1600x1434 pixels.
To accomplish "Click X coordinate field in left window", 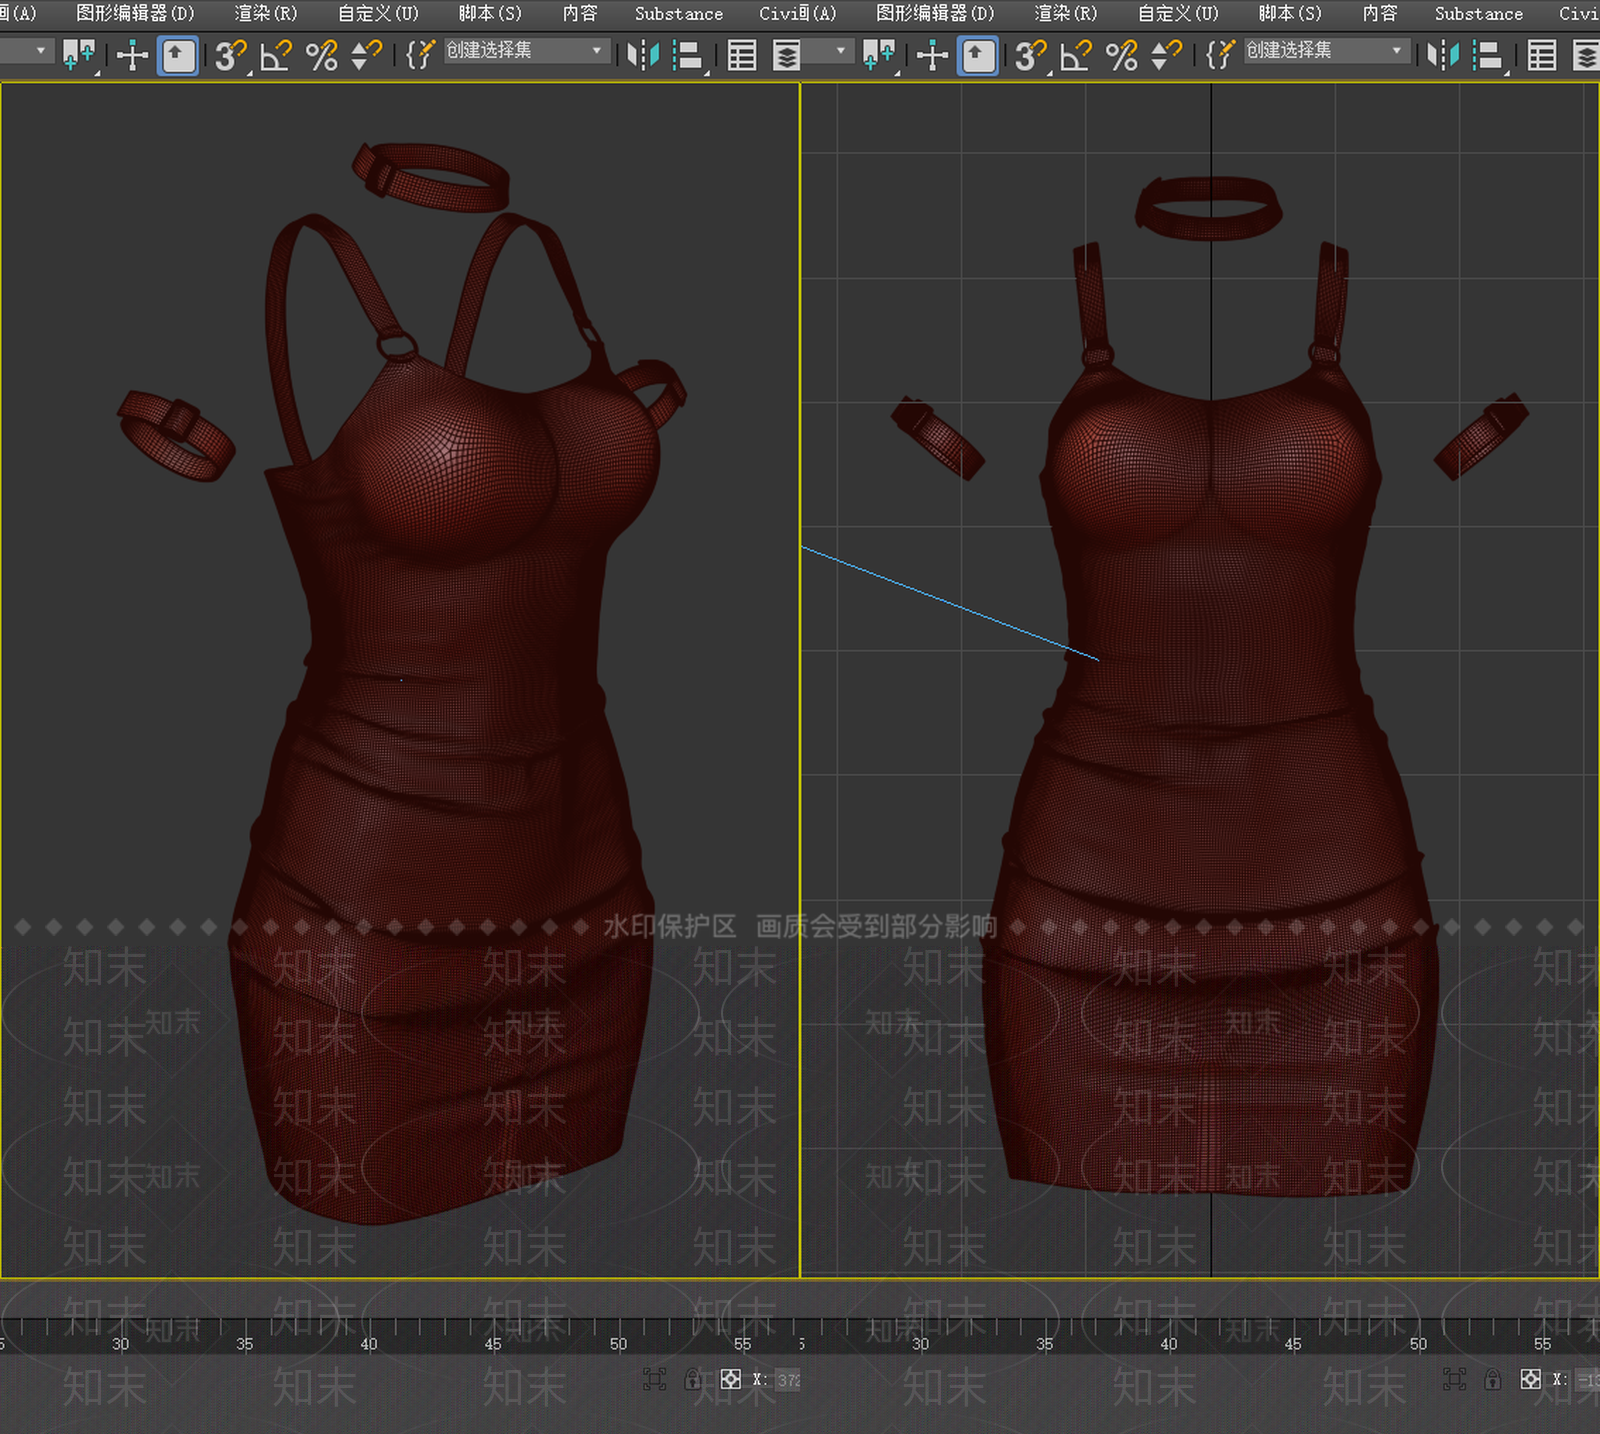I will tap(789, 1380).
